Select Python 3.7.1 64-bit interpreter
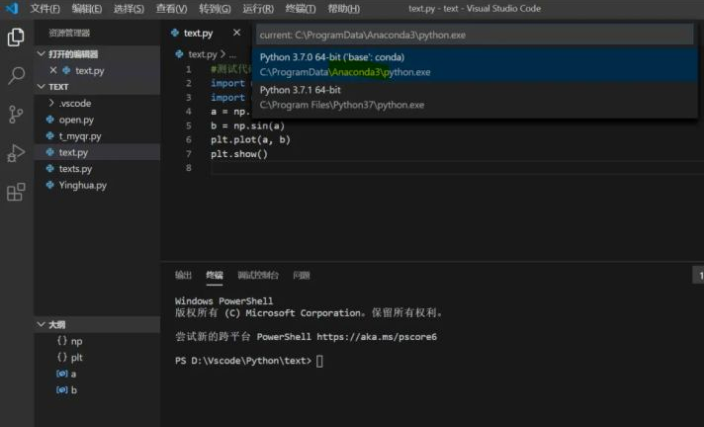This screenshot has height=427, width=704. [475, 97]
